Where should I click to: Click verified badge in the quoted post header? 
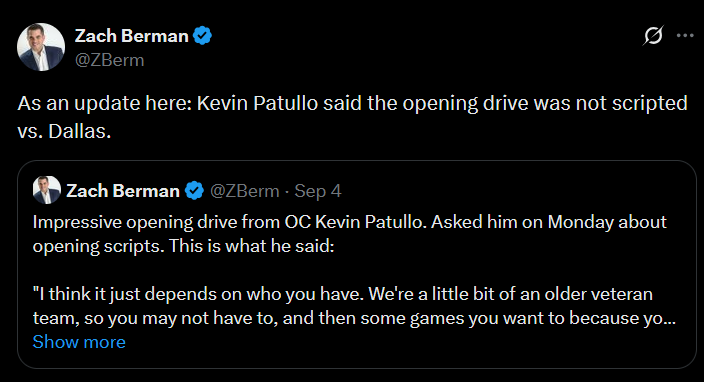[x=194, y=191]
